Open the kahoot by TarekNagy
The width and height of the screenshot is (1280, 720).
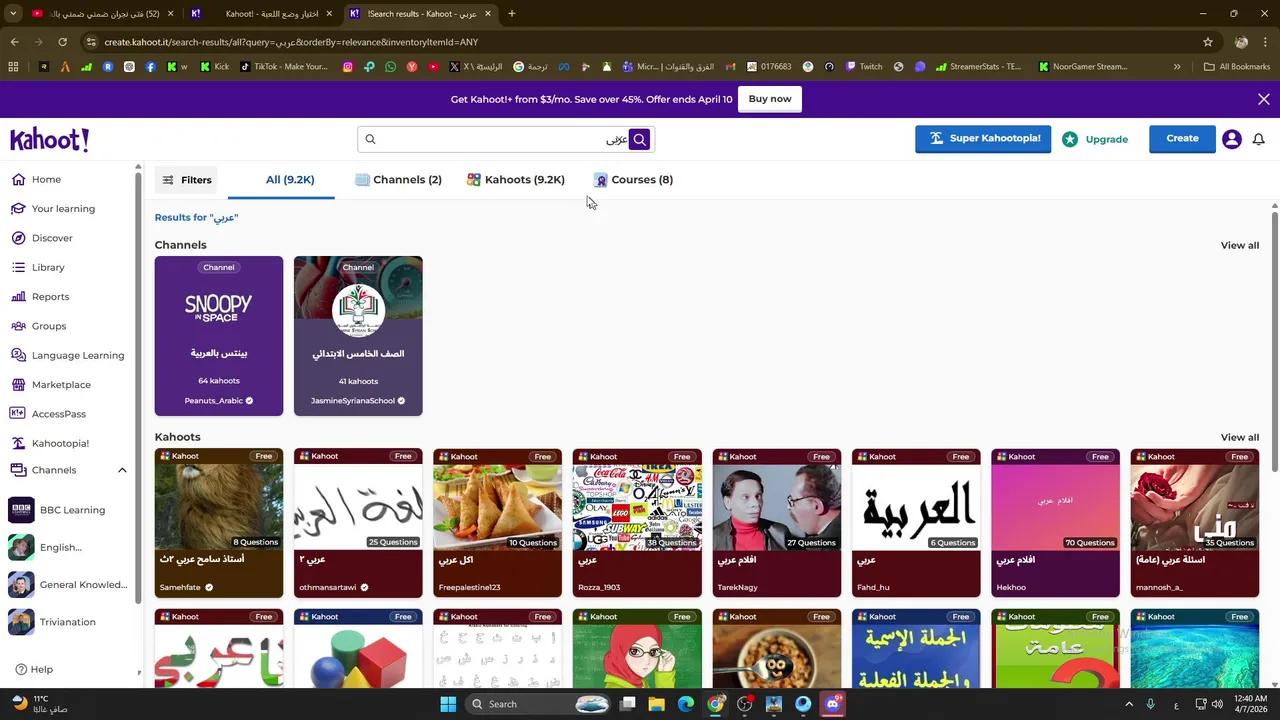pos(776,523)
